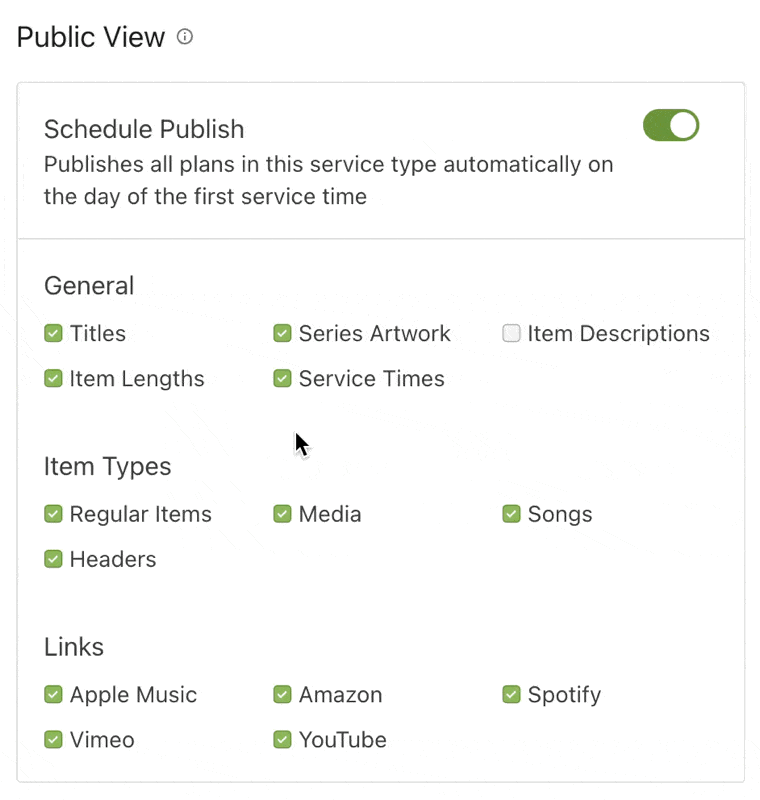Viewport: 760px width, 800px height.
Task: Disable the Headers checkbox
Action: click(54, 559)
